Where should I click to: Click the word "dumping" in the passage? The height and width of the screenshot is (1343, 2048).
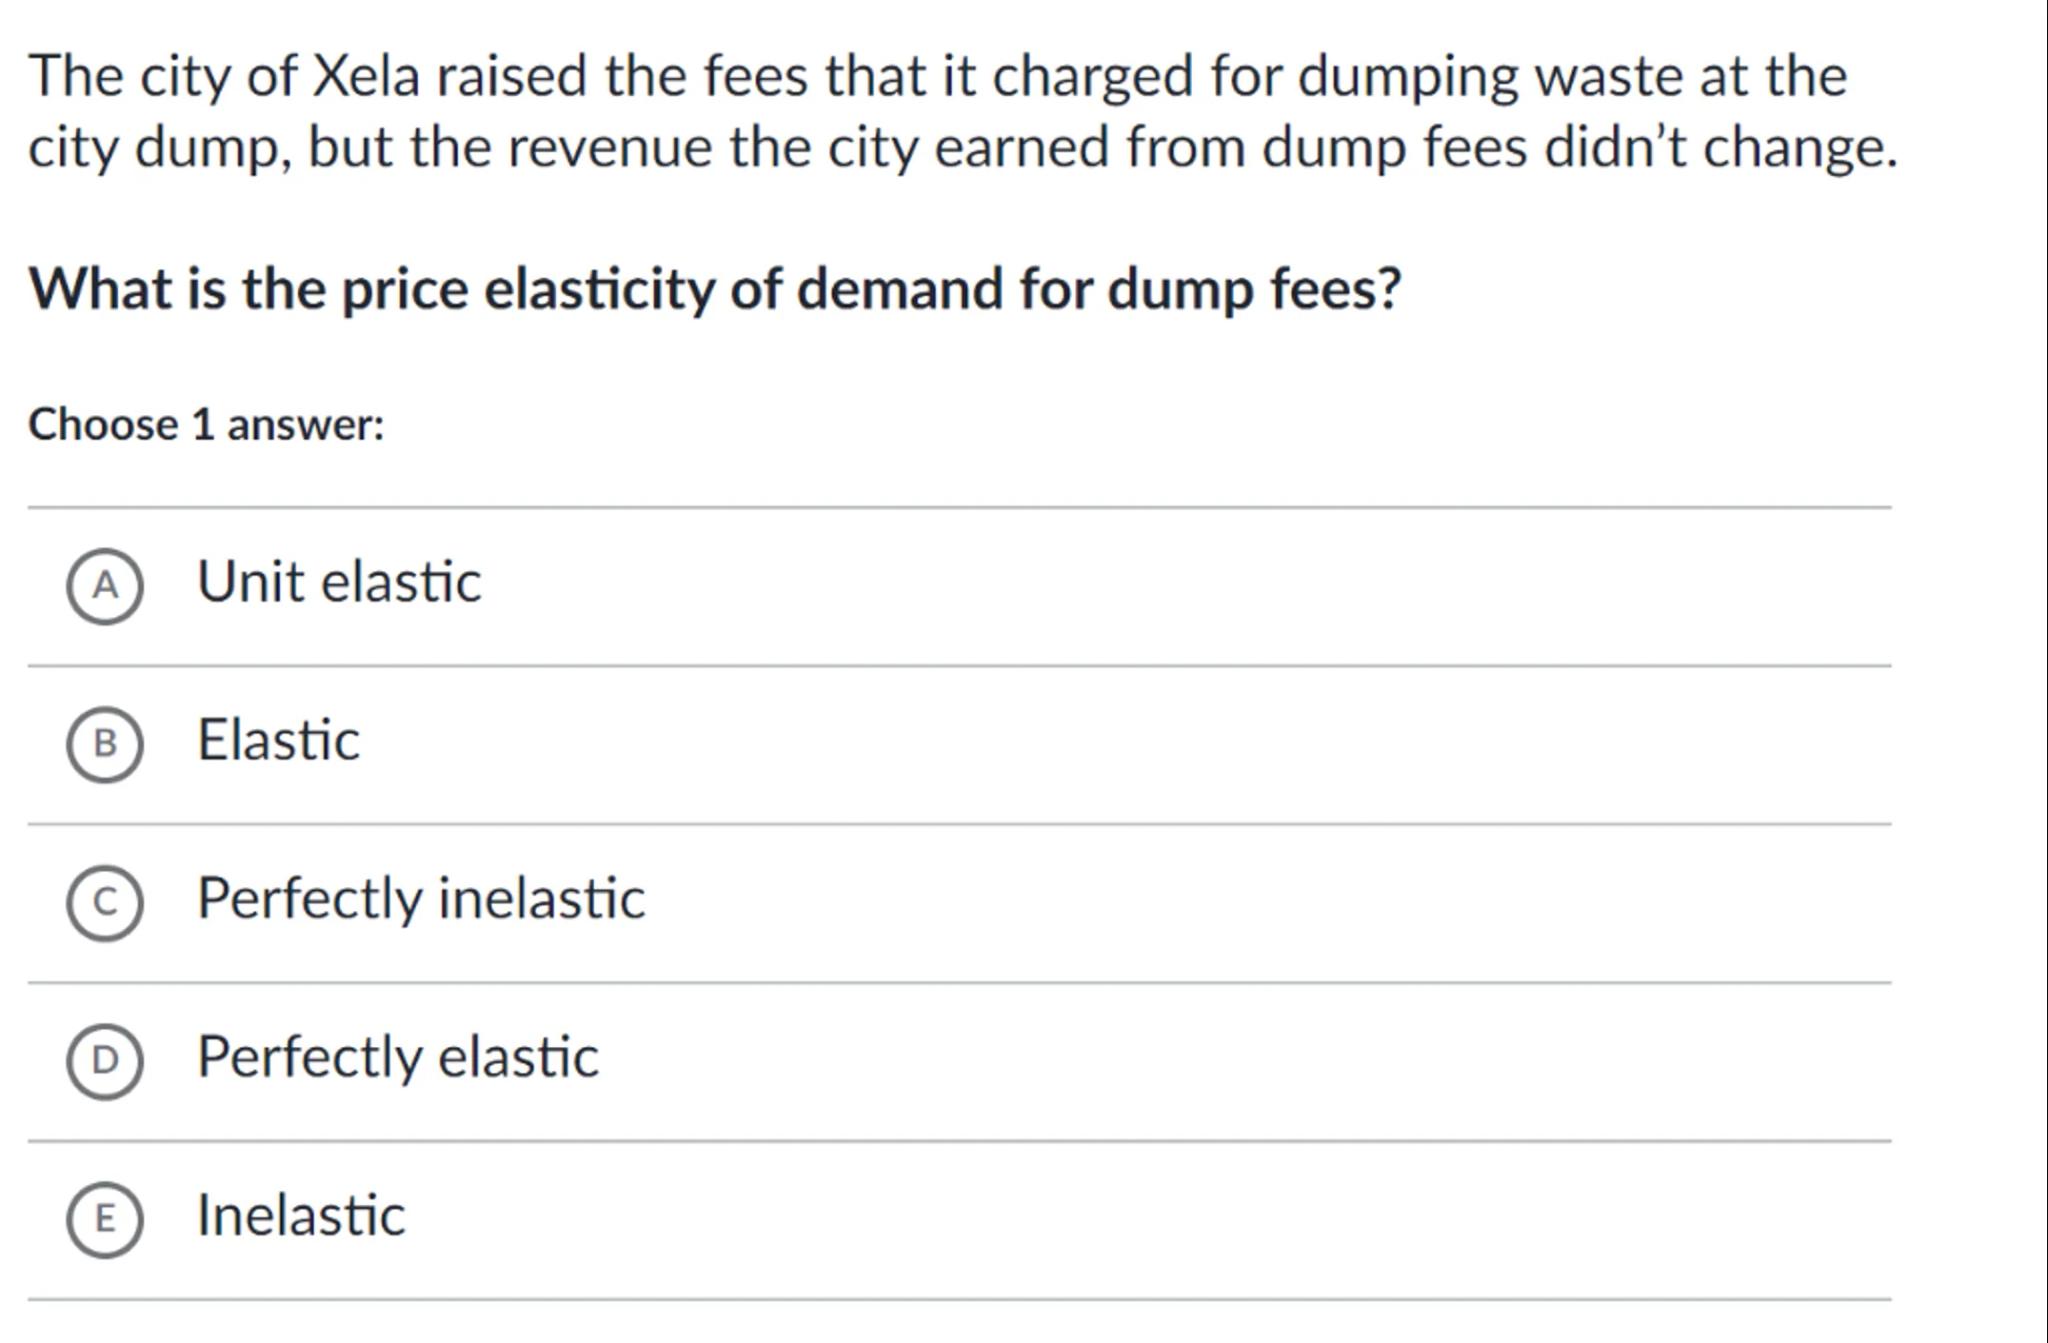(x=1408, y=78)
